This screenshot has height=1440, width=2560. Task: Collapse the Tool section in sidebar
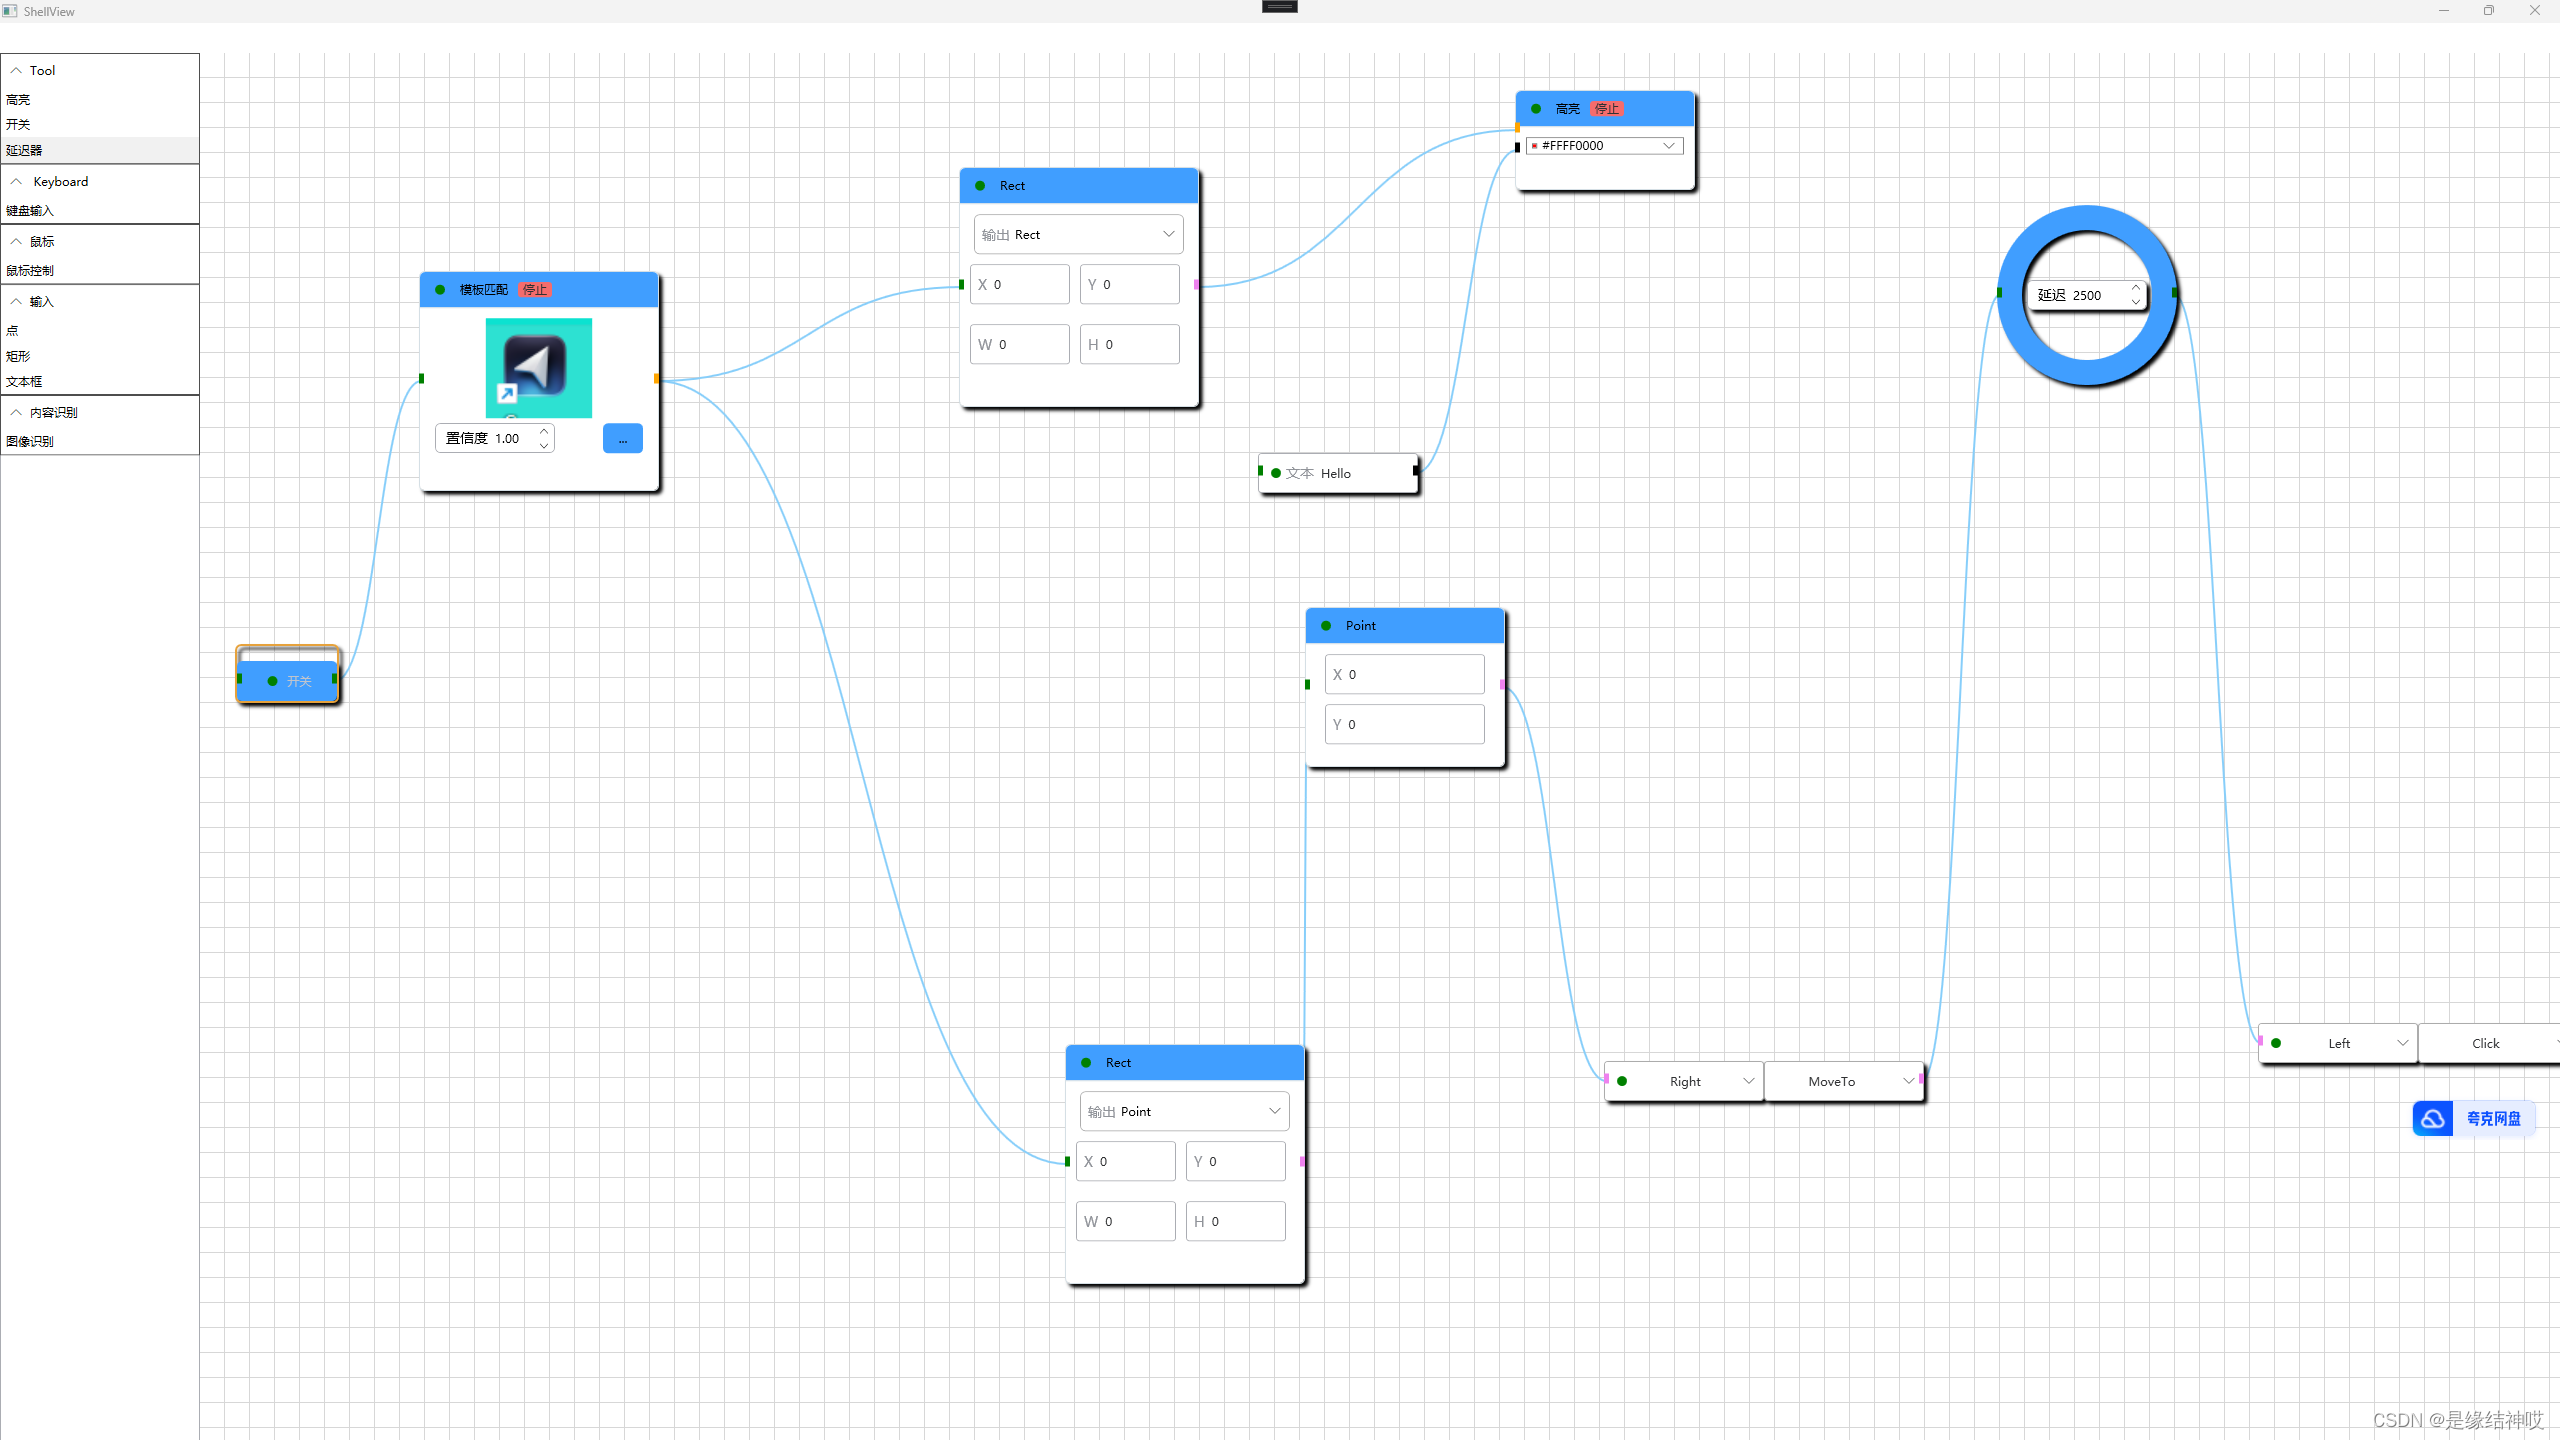(16, 71)
